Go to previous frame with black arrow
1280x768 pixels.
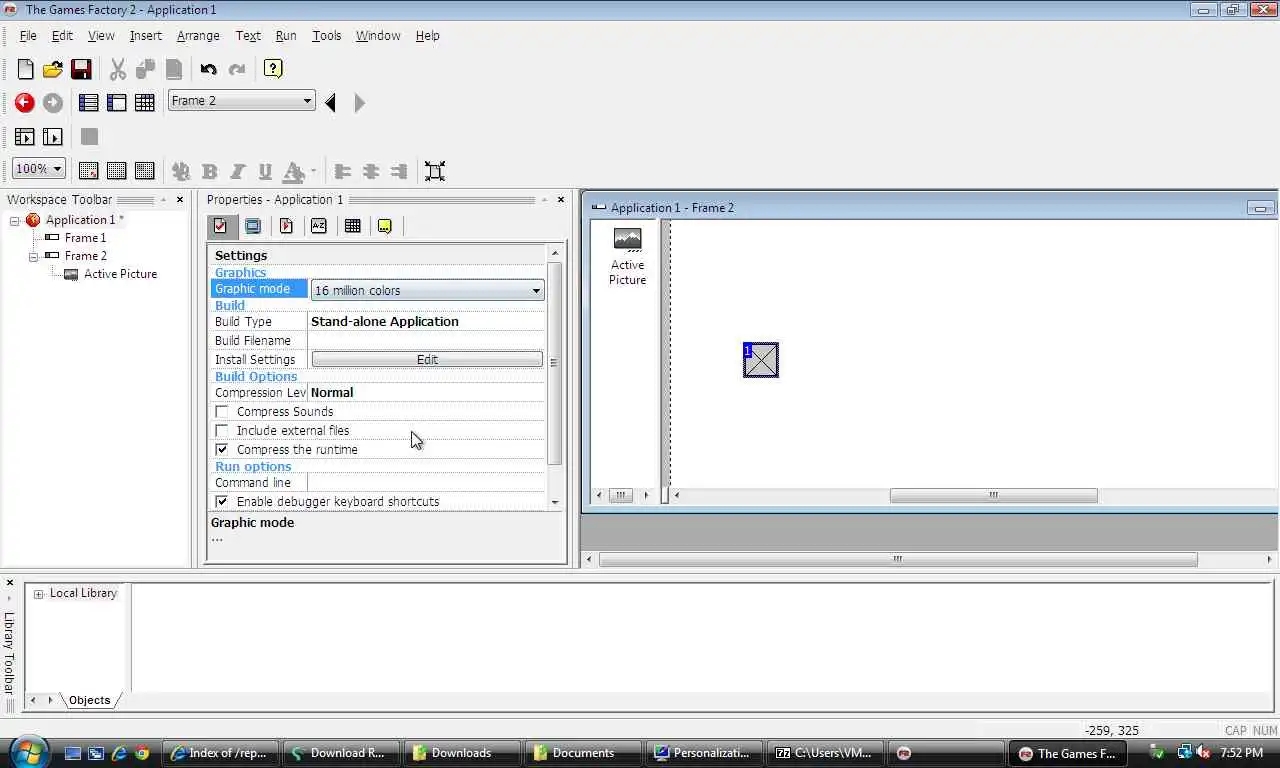331,102
